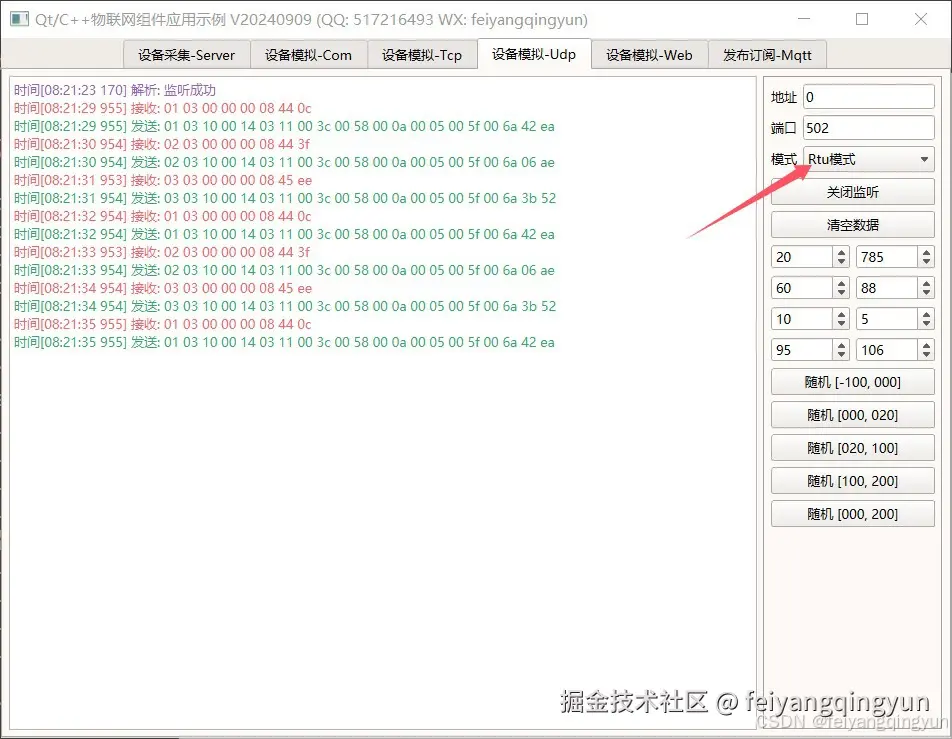Viewport: 952px width, 739px height.
Task: Stop listening via the 关闭监听 button
Action: pos(852,191)
